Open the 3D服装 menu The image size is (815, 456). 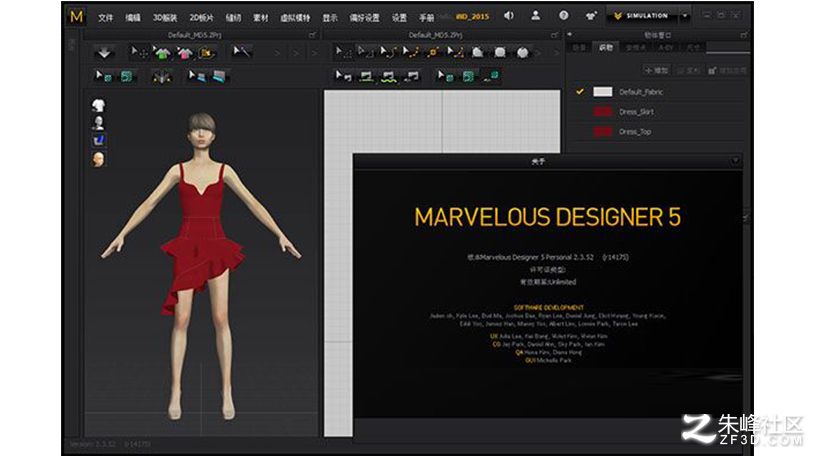click(x=165, y=18)
